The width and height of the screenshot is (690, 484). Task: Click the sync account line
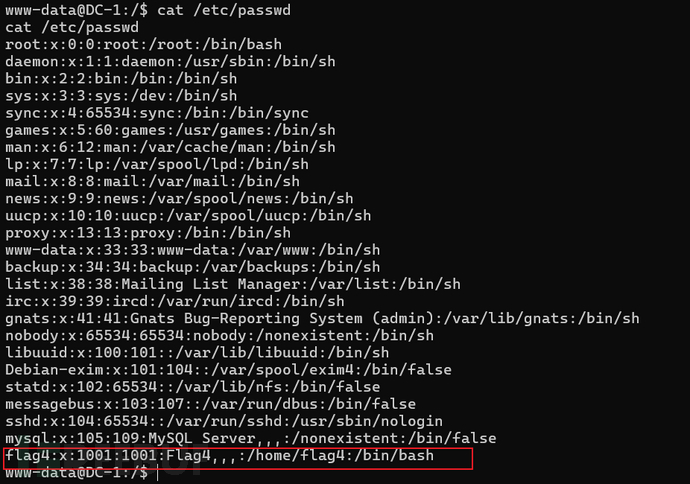pos(156,112)
